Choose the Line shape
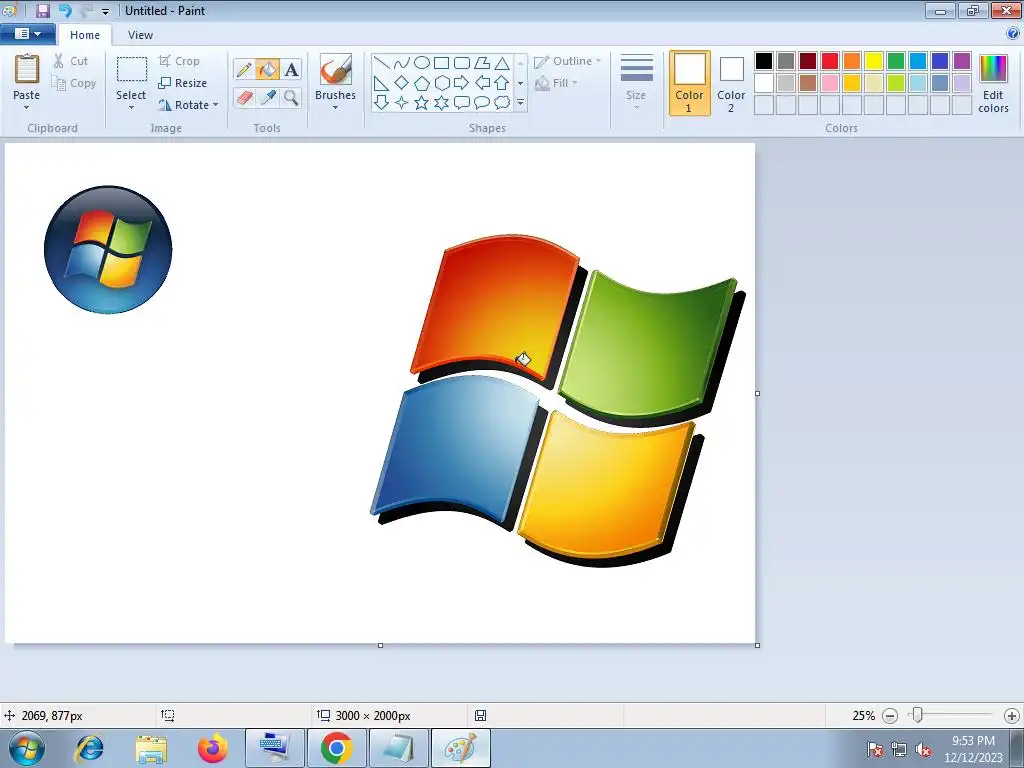This screenshot has width=1024, height=768. pyautogui.click(x=381, y=63)
